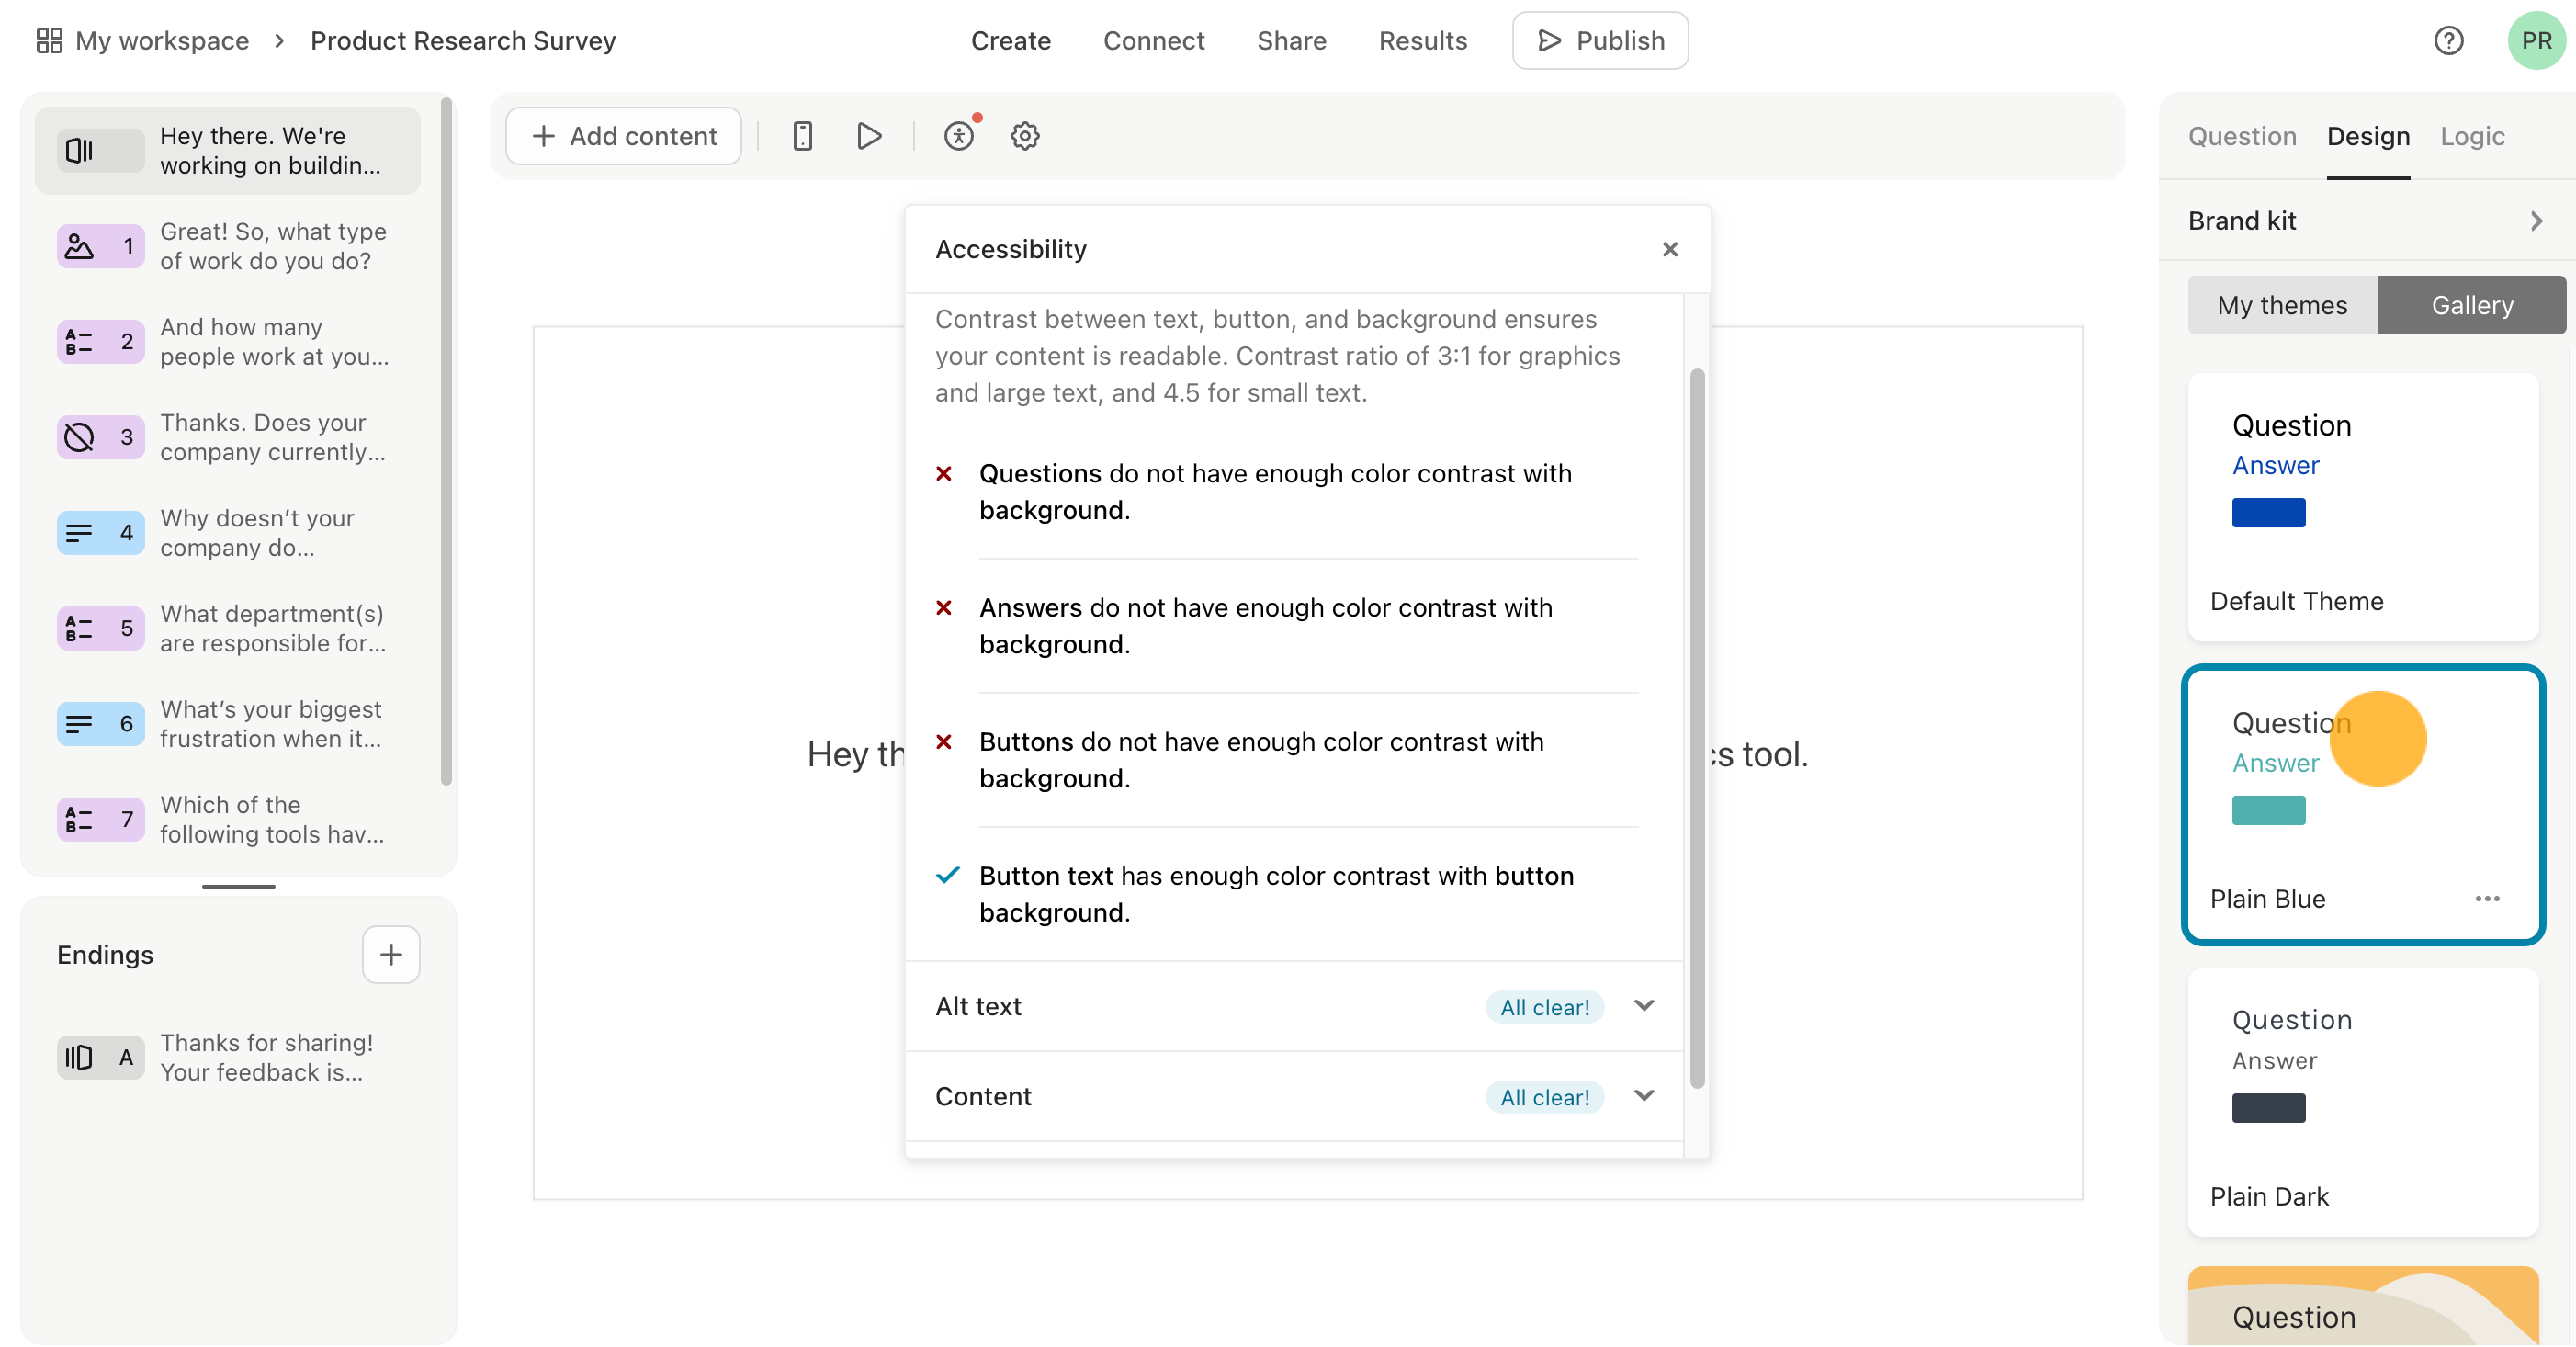Viewport: 2576px width, 1347px height.
Task: Open Plain Blue theme options menu
Action: click(2487, 899)
